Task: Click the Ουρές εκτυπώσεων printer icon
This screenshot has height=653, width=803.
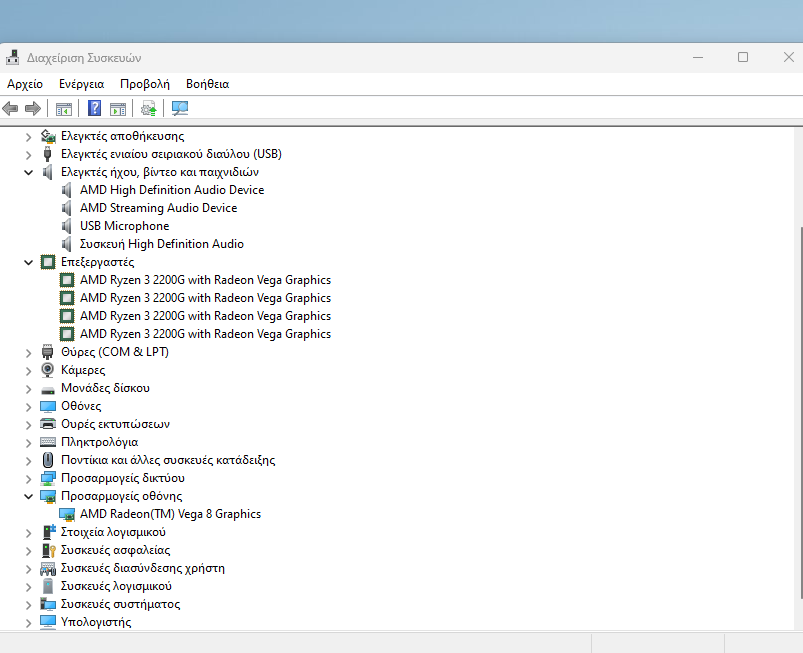Action: click(x=48, y=424)
